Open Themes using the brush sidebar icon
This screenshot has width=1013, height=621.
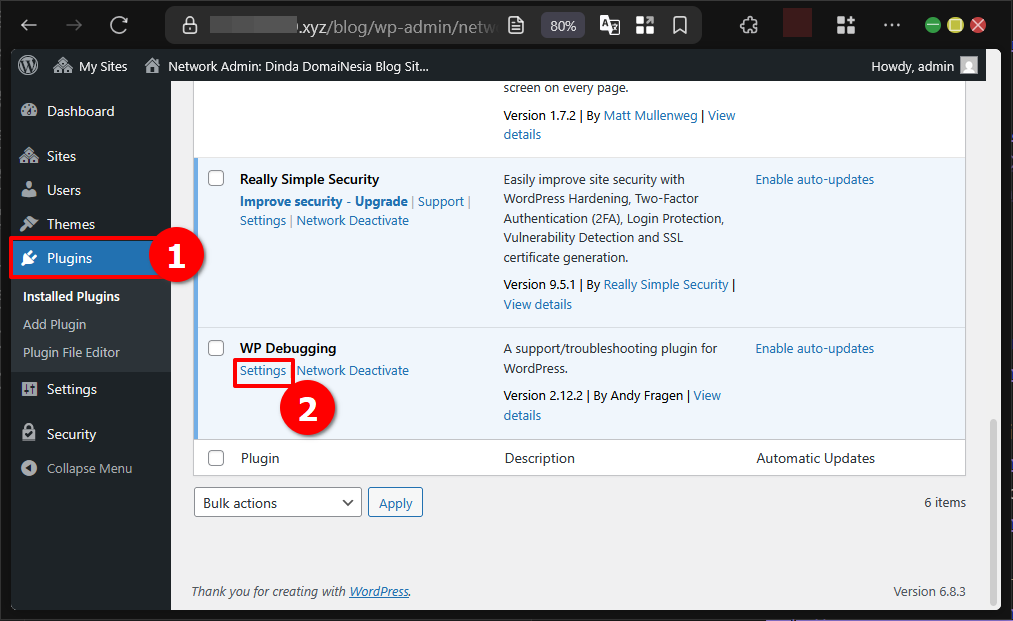29,222
